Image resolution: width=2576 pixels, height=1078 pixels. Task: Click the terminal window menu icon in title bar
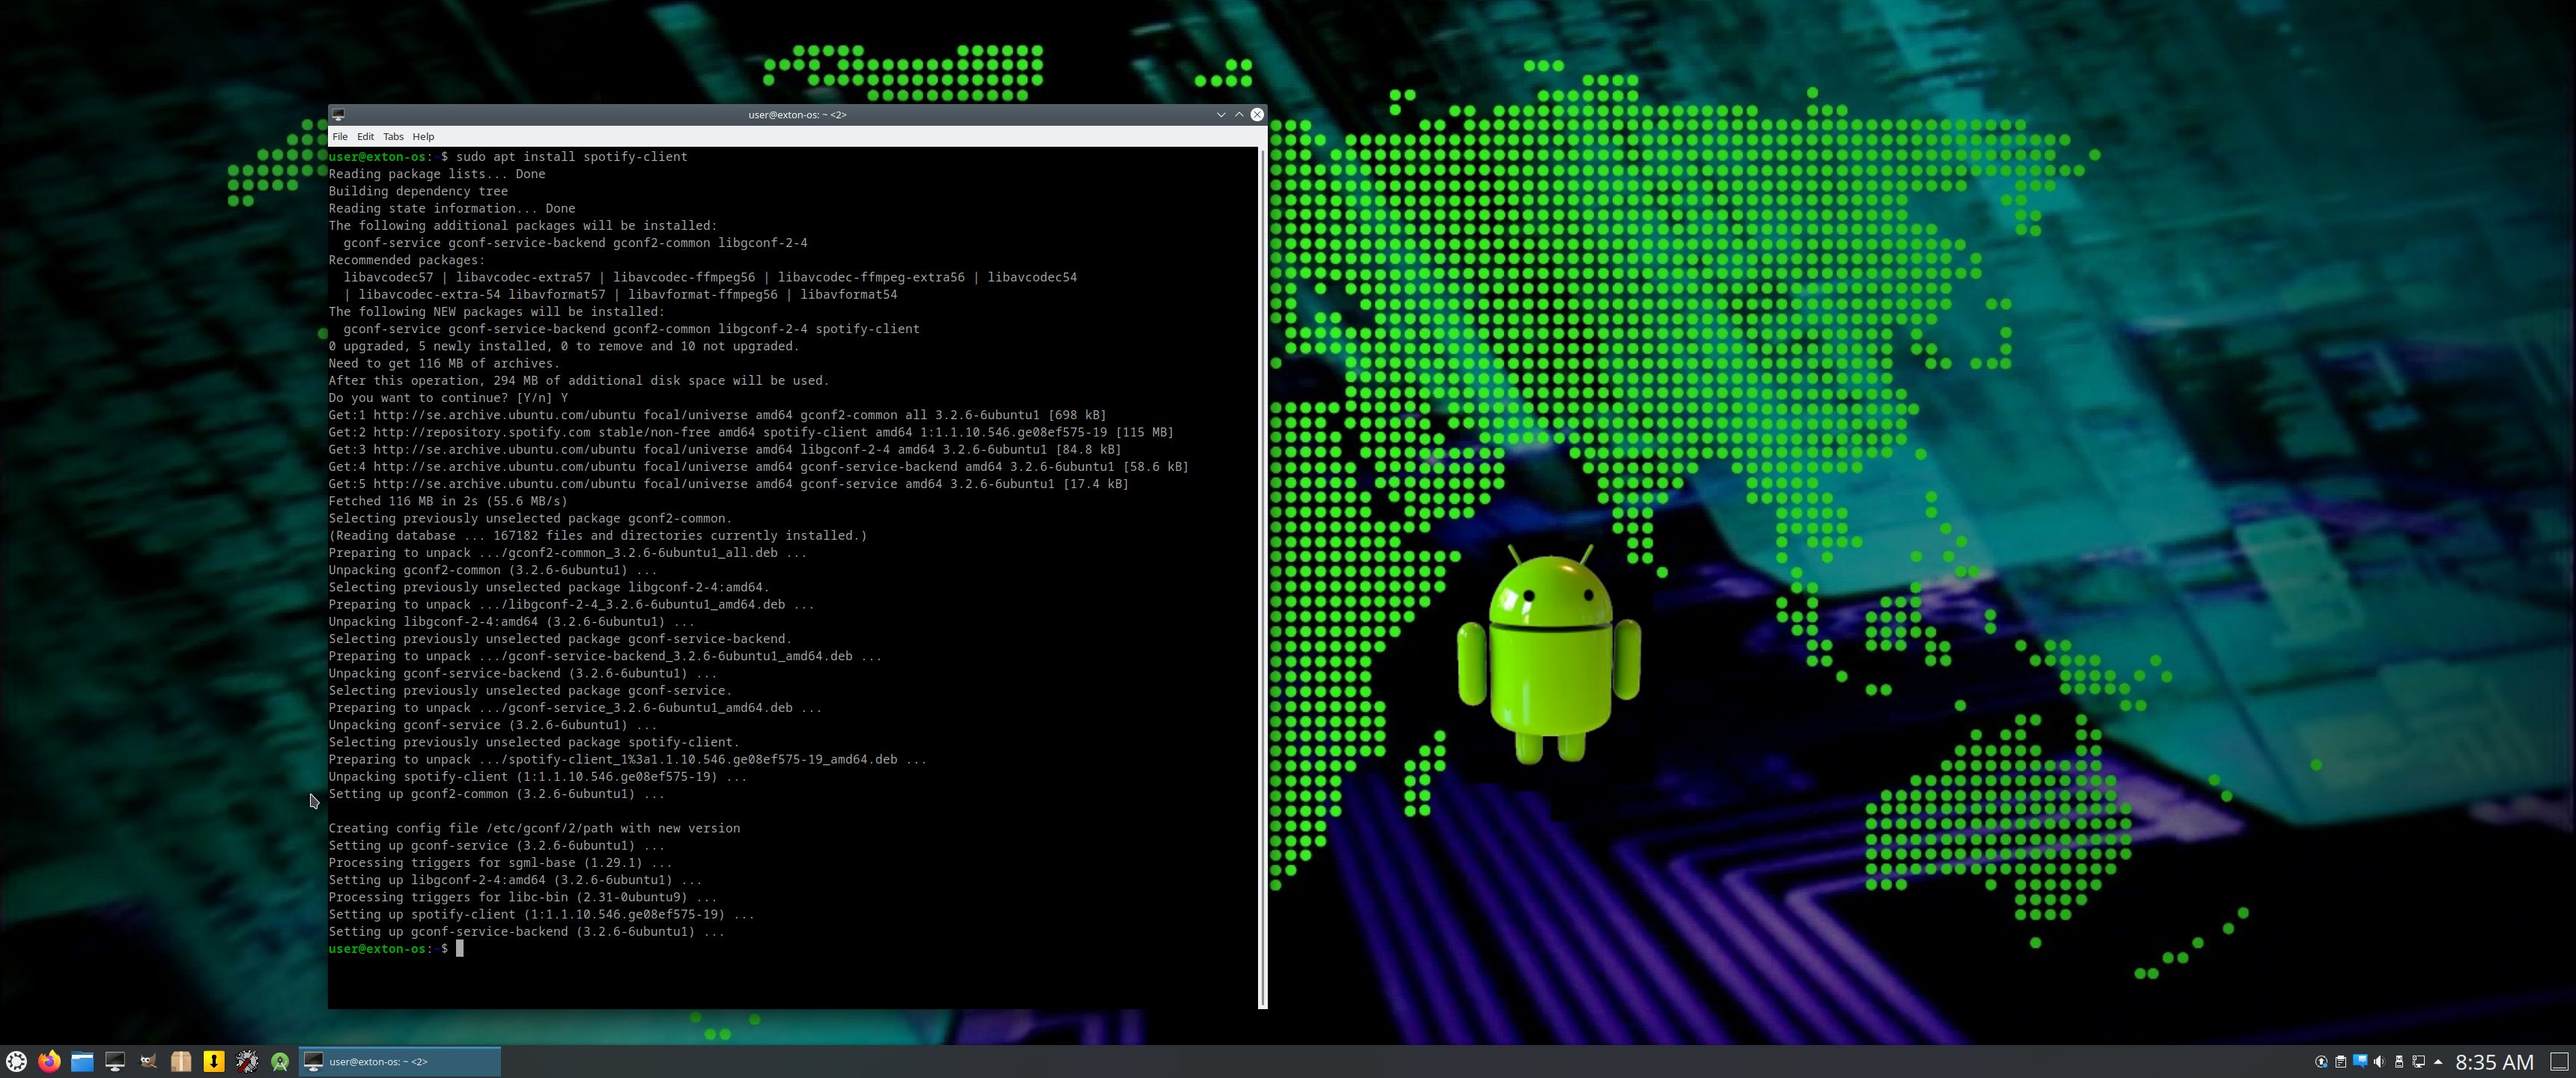pyautogui.click(x=338, y=114)
